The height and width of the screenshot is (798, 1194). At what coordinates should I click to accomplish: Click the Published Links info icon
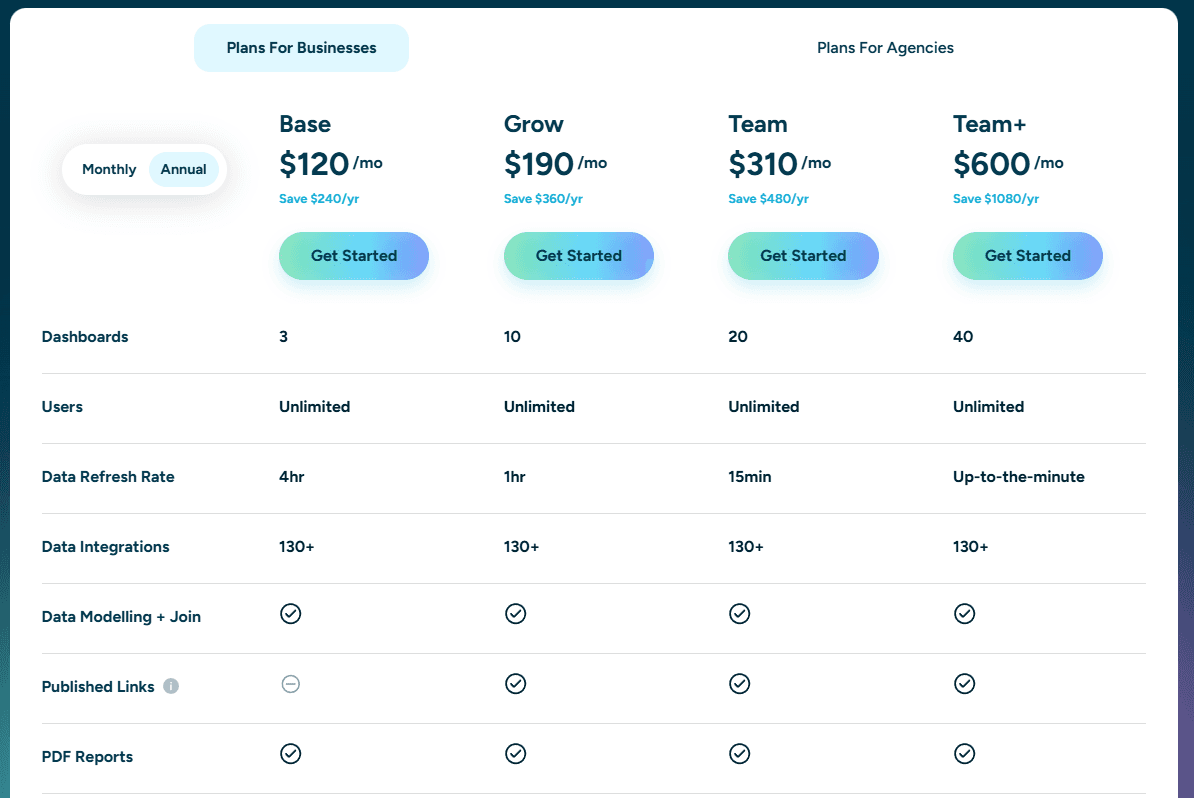point(171,686)
